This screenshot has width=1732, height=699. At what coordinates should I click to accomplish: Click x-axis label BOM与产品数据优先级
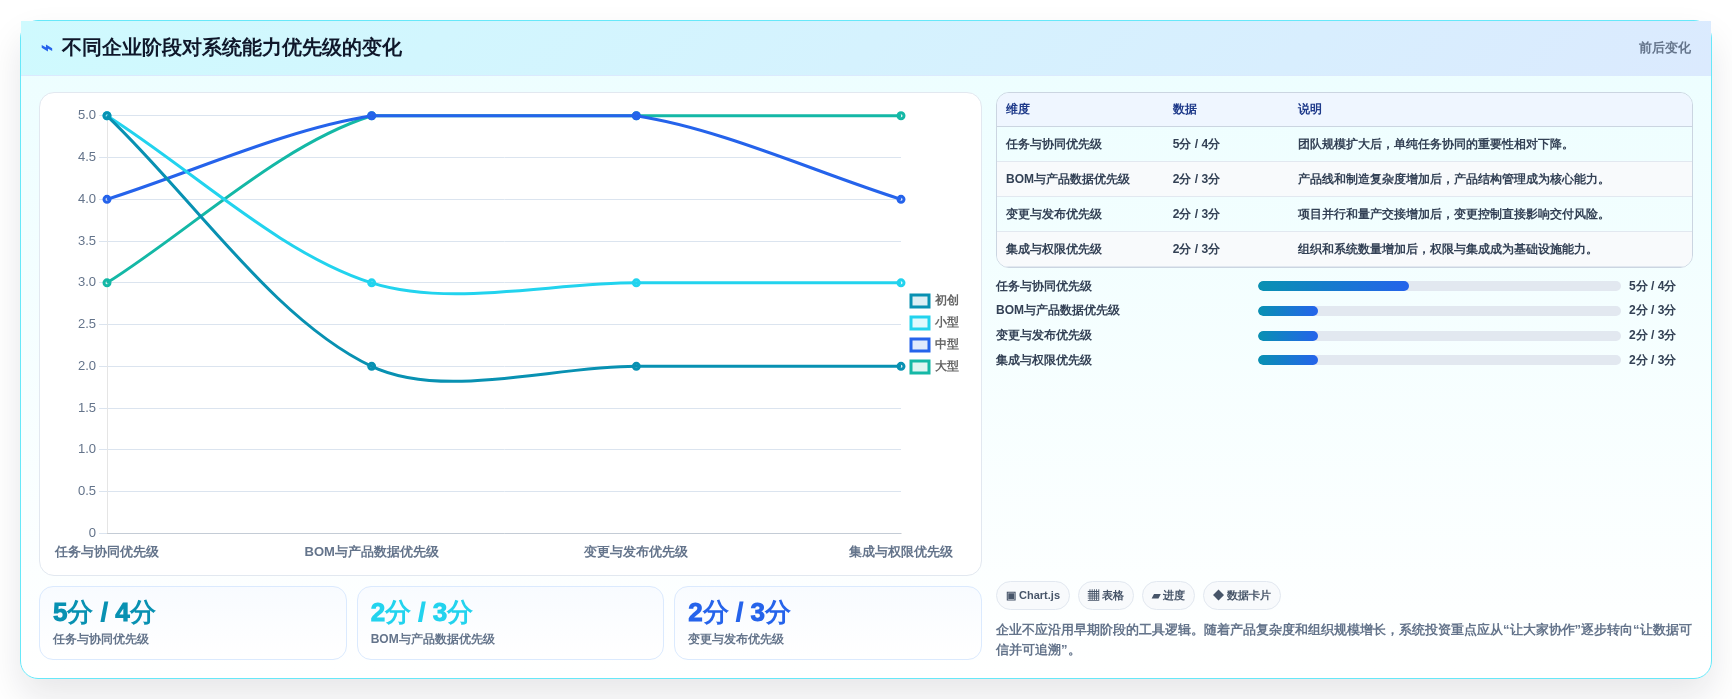[372, 552]
